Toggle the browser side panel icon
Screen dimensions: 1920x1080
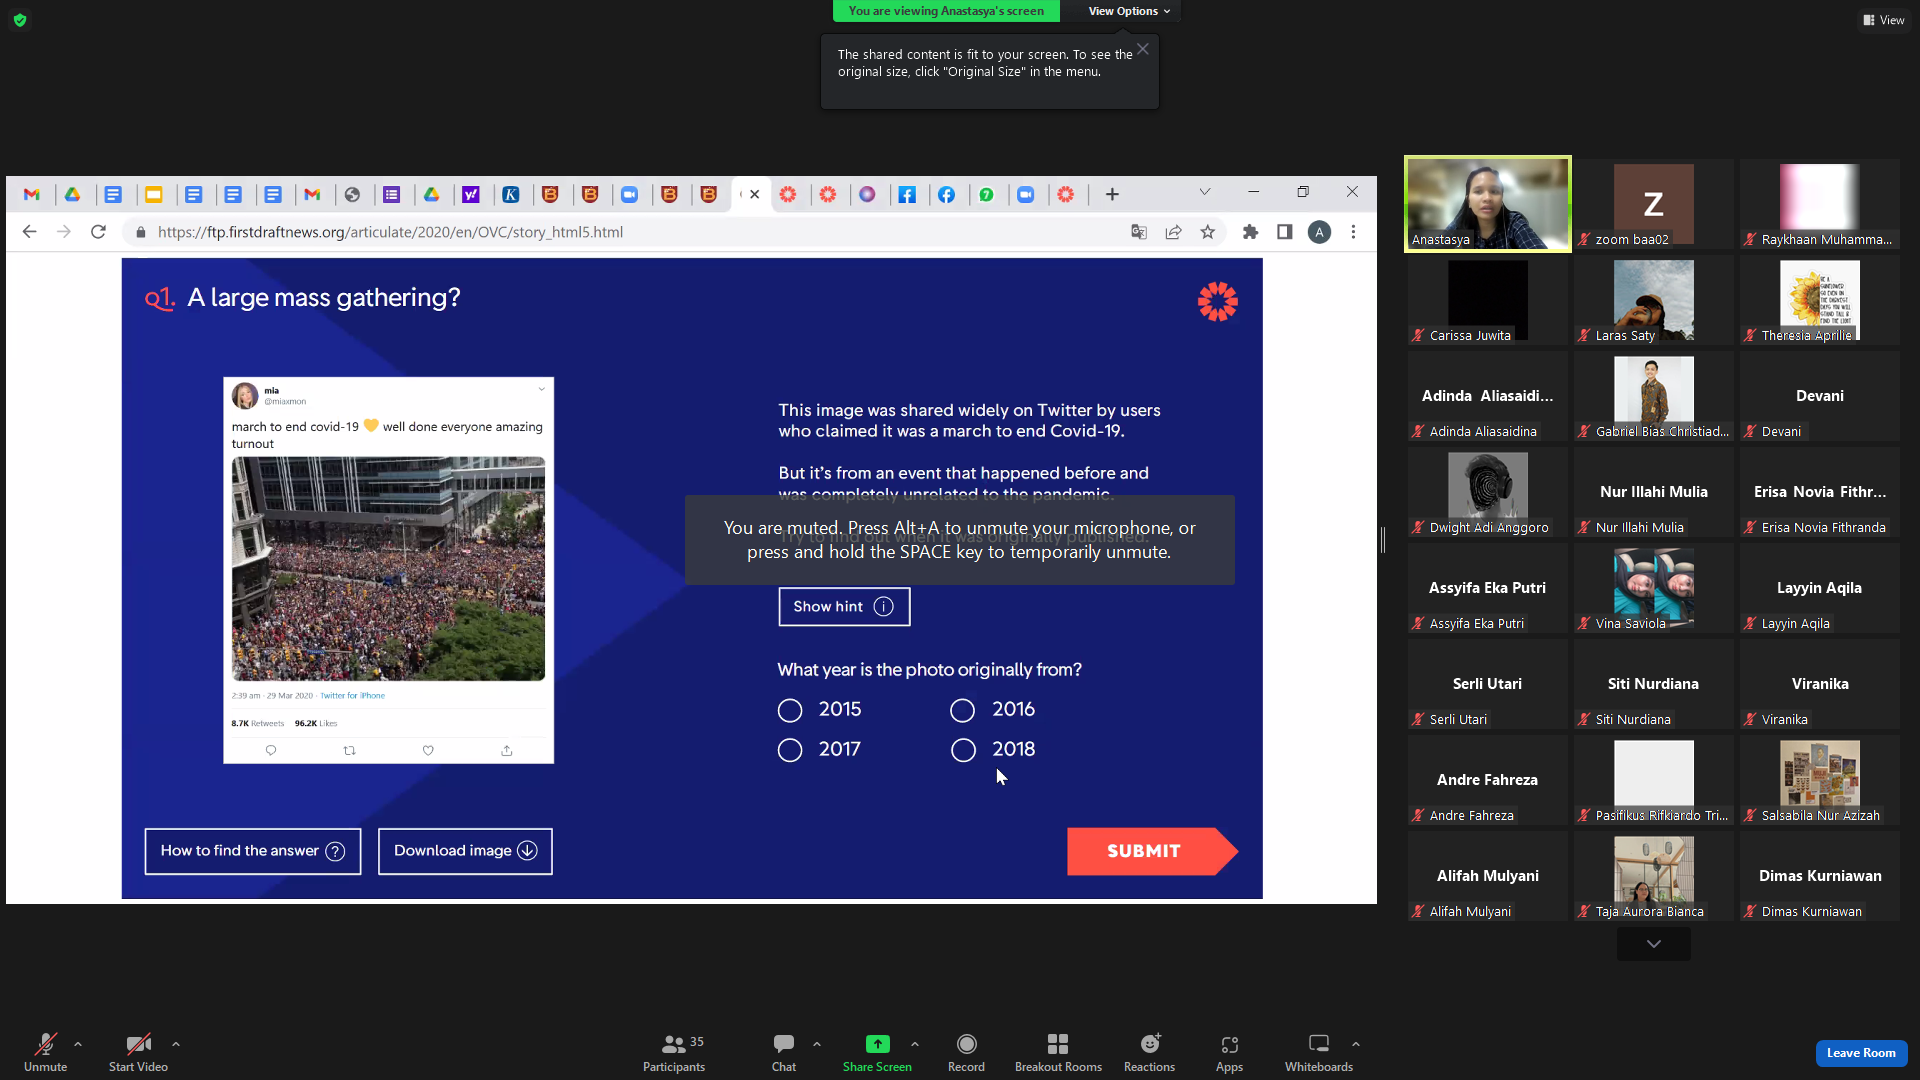(x=1285, y=232)
